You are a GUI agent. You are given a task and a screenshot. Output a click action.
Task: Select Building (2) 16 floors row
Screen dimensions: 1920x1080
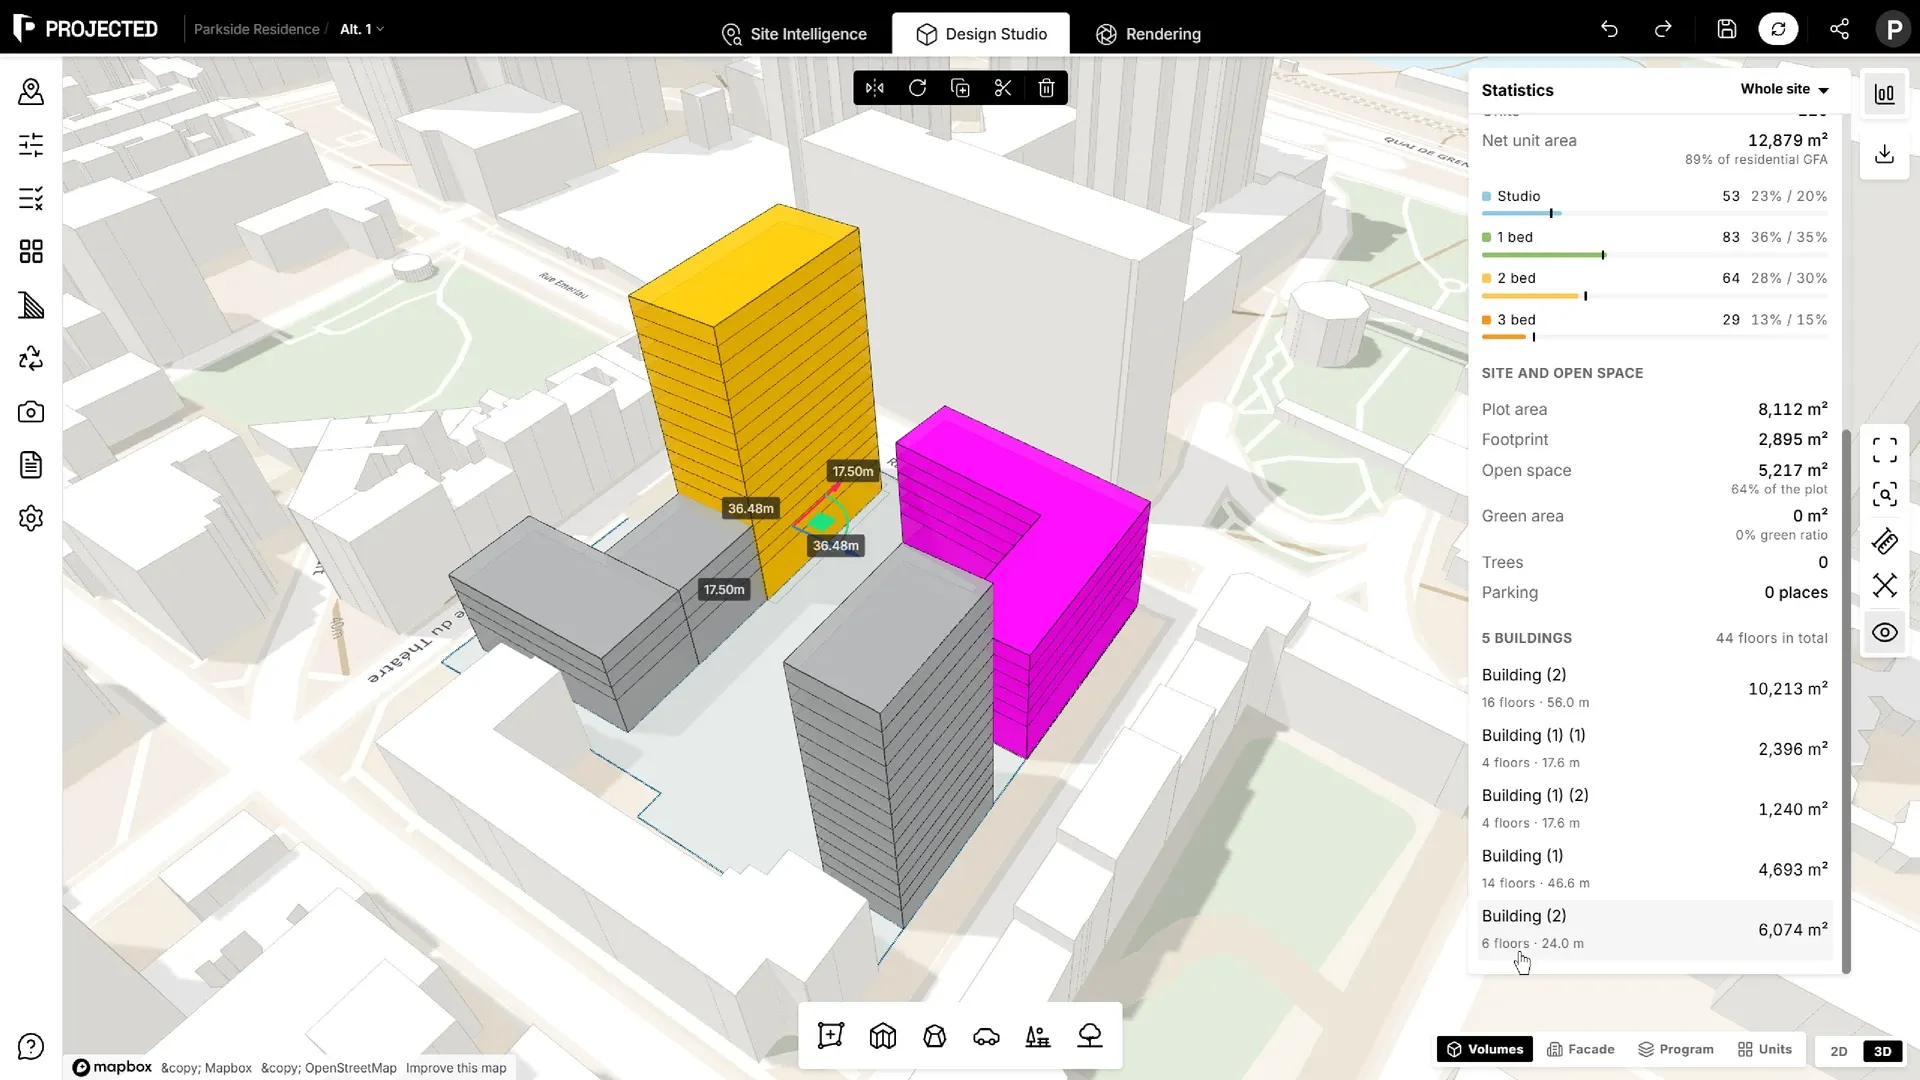point(1655,688)
